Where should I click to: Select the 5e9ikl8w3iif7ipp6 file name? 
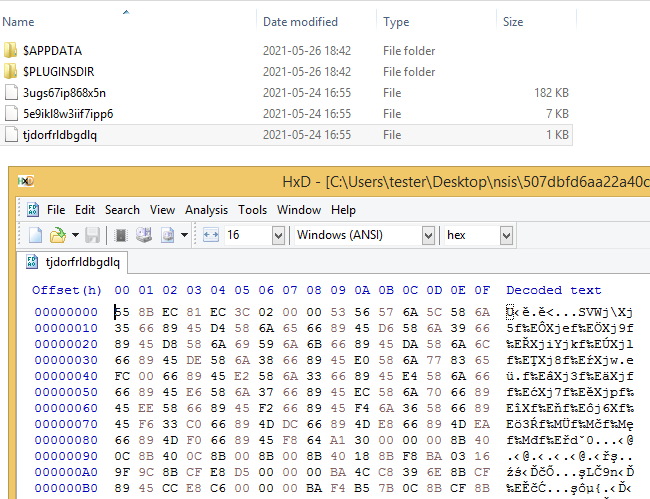pos(68,114)
